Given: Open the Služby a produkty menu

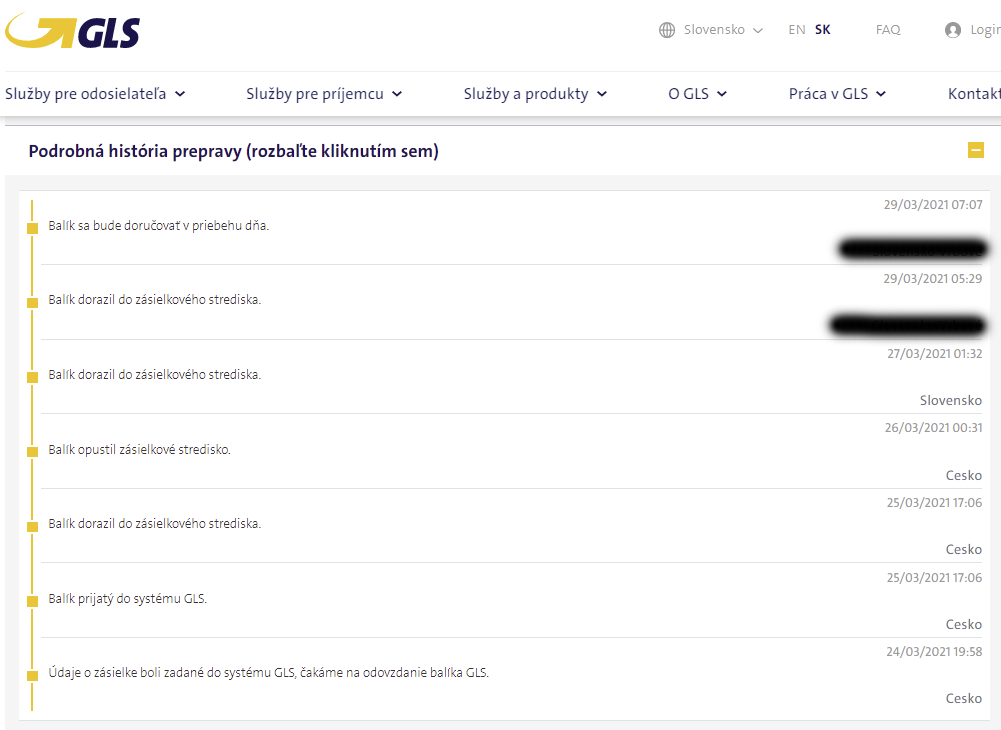Looking at the screenshot, I should pyautogui.click(x=535, y=94).
